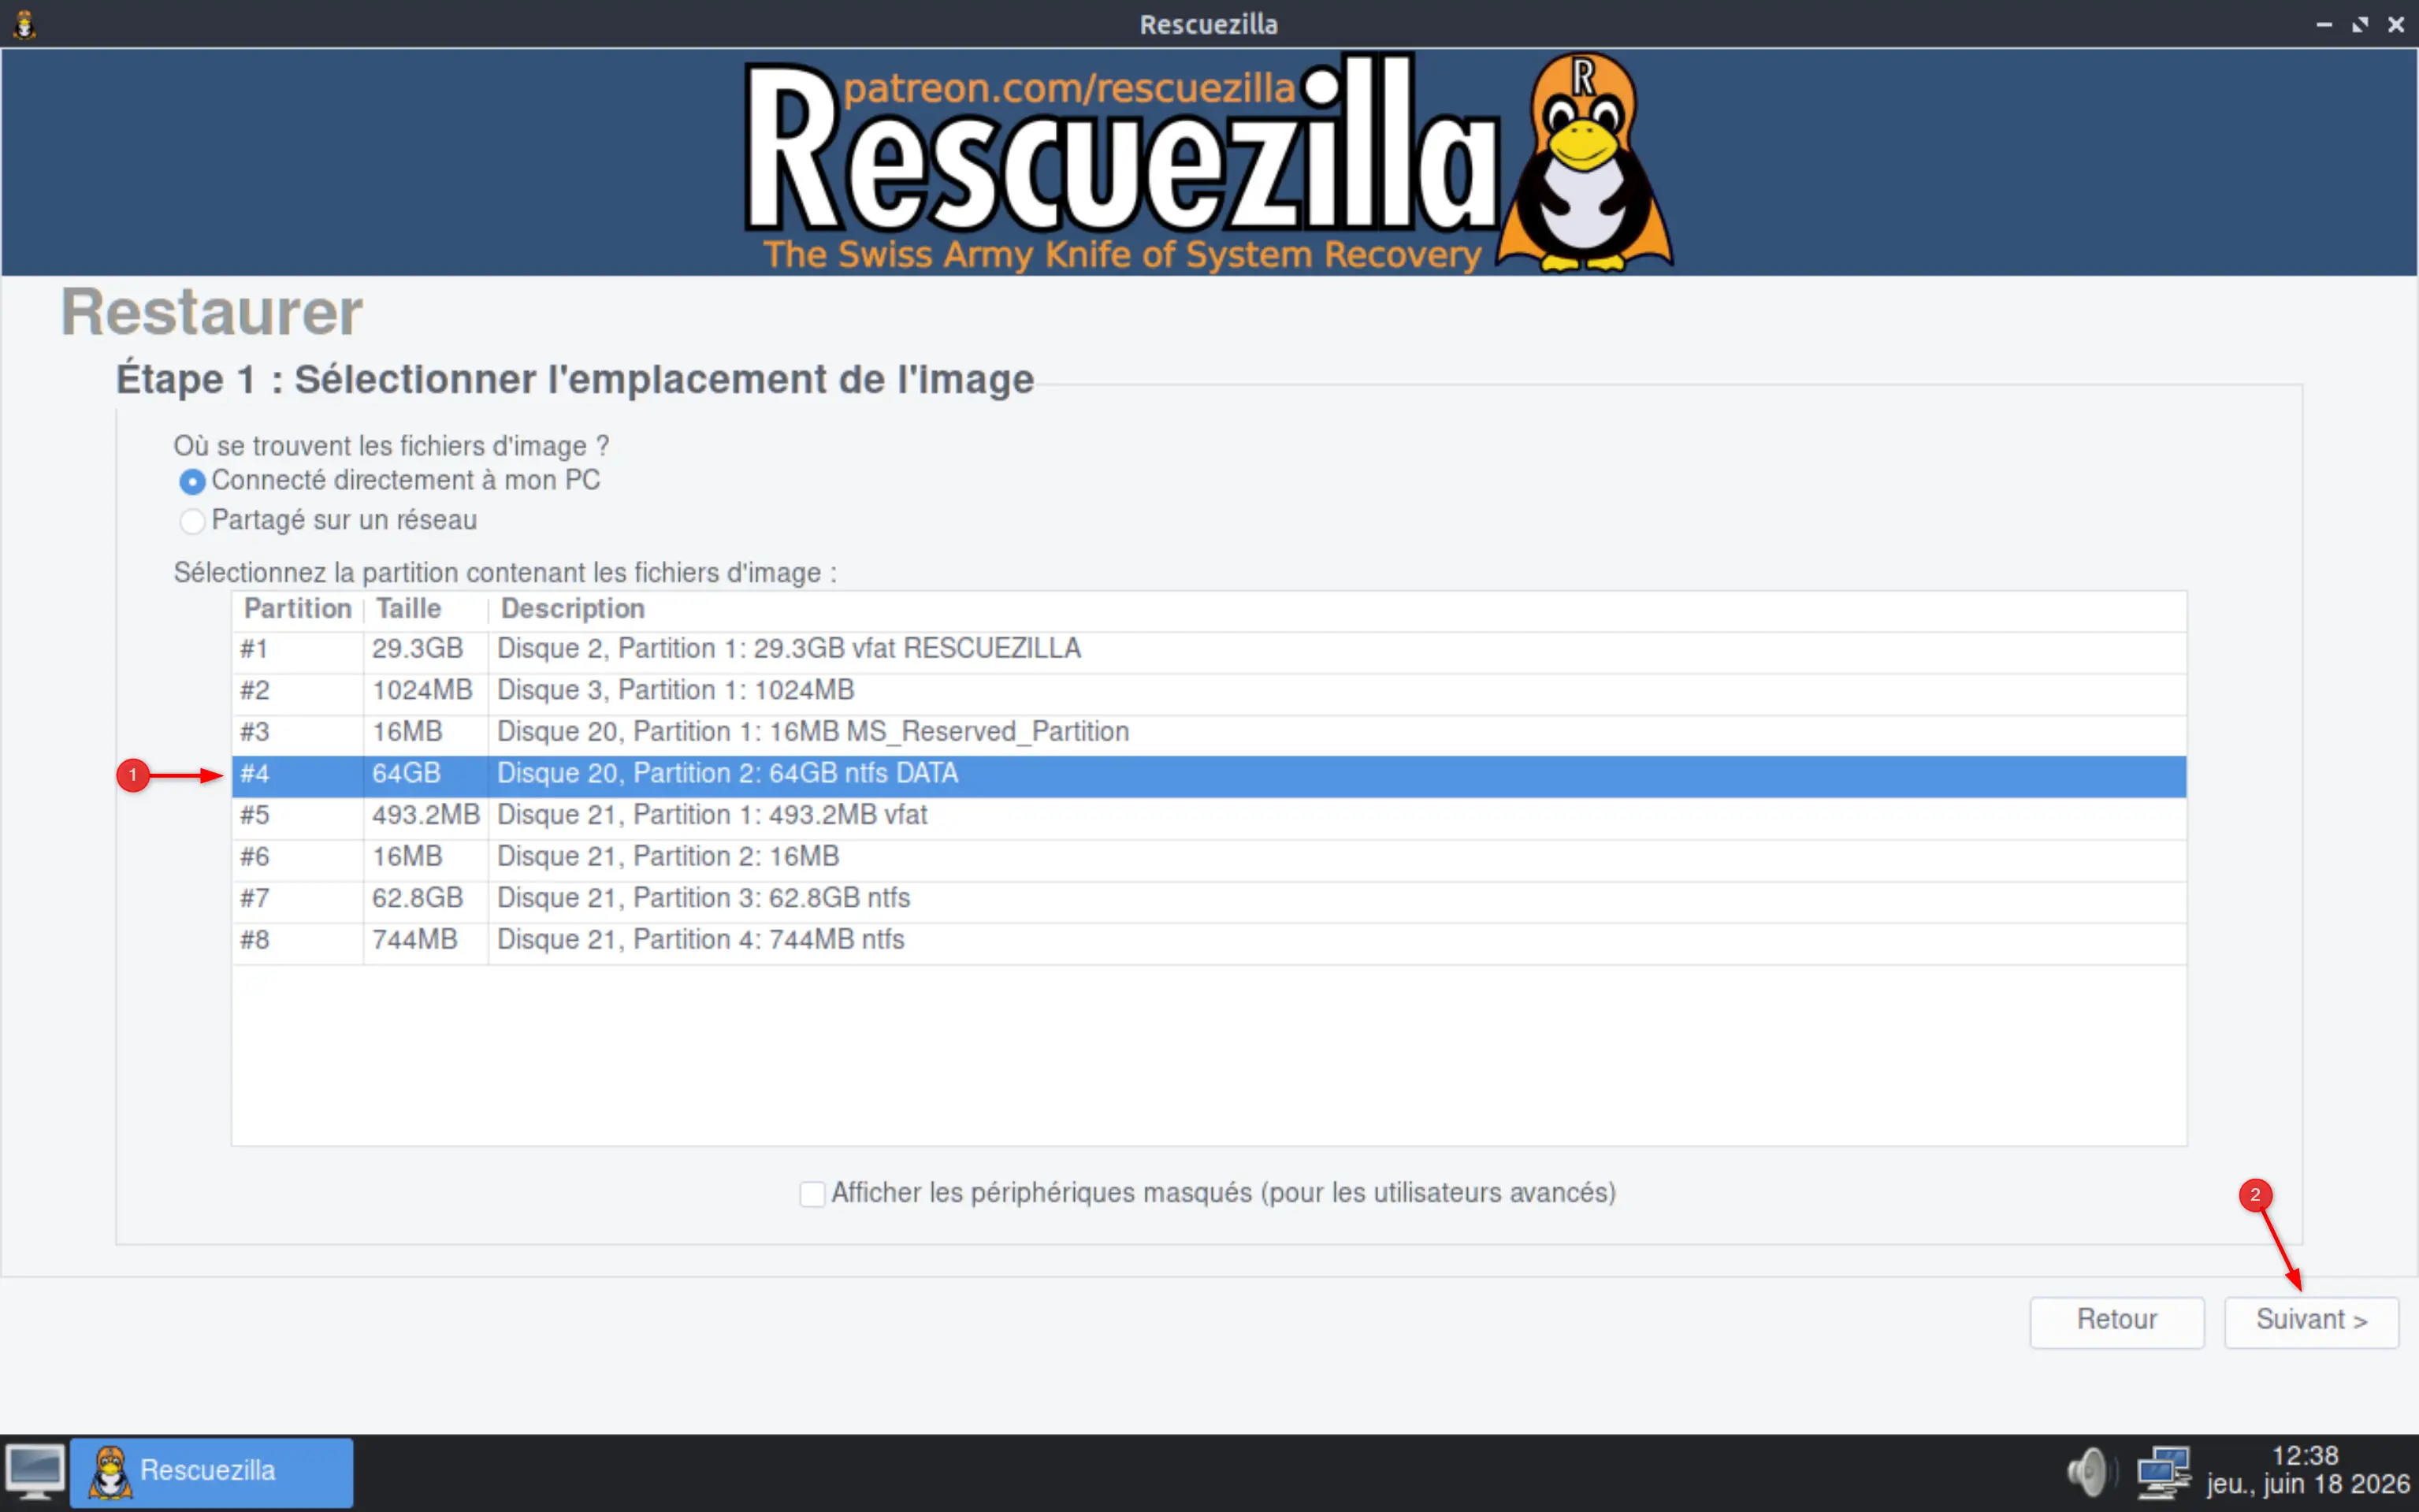Click the taskbar clock showing 12:38

point(2307,1471)
